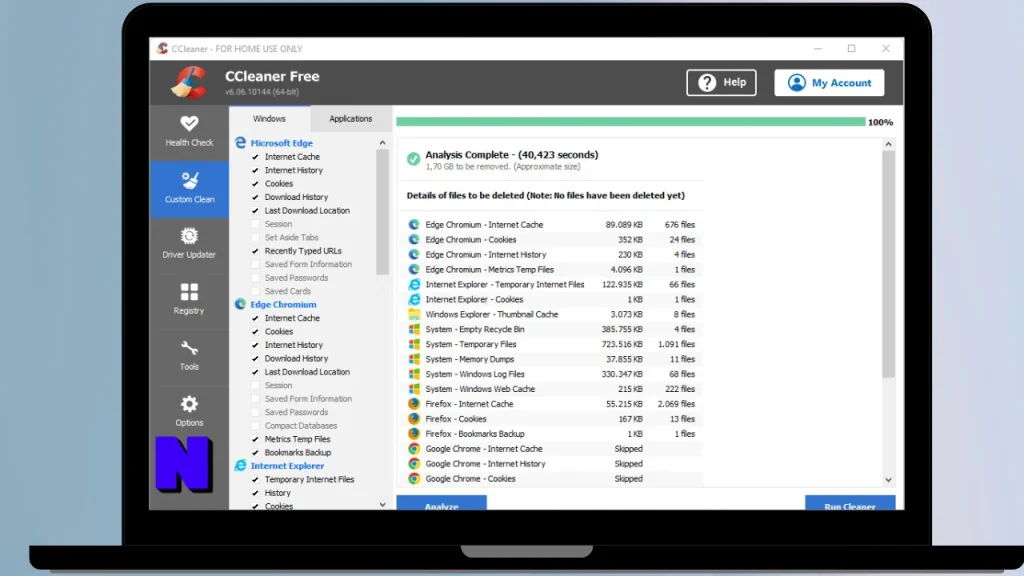1024x576 pixels.
Task: Select the Edge Chromium - Internet History row
Action: point(554,254)
